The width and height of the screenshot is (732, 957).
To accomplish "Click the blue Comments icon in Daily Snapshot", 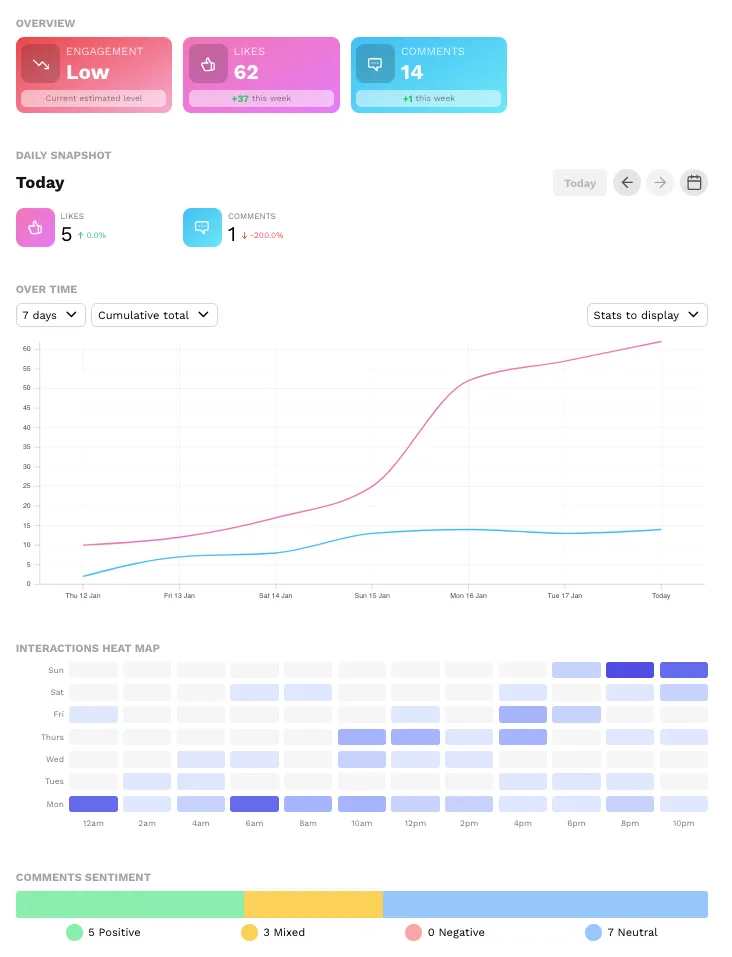I will coord(202,227).
